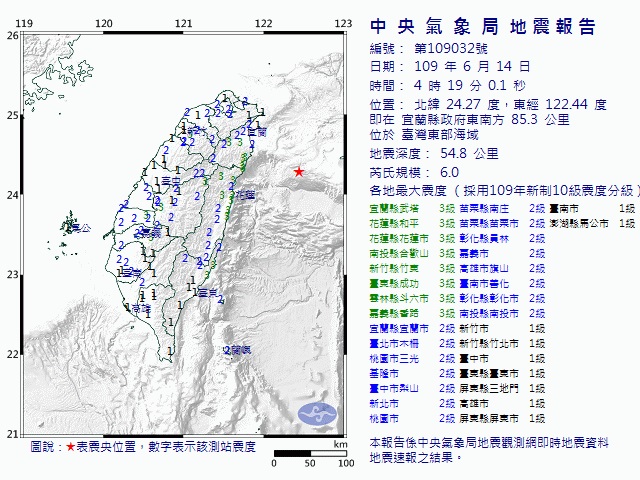Viewport: 640px width, 480px height.
Task: Click the heading 各地最大震度
Action: point(408,191)
